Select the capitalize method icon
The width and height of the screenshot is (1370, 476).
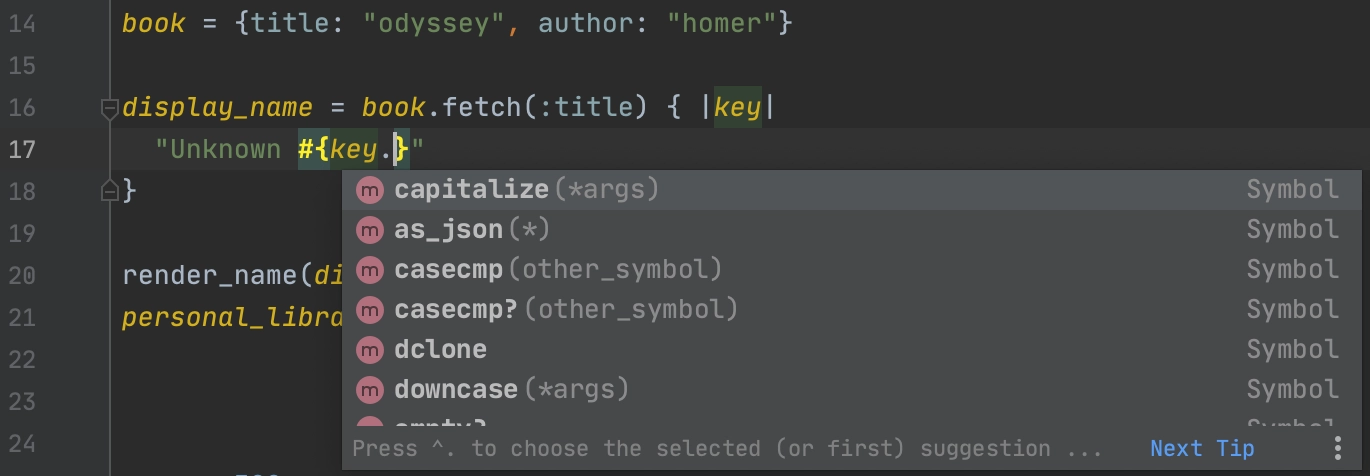(370, 190)
